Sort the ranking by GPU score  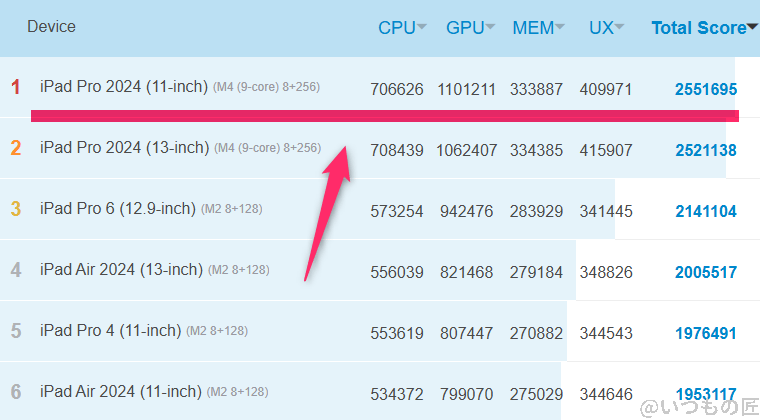pos(470,28)
